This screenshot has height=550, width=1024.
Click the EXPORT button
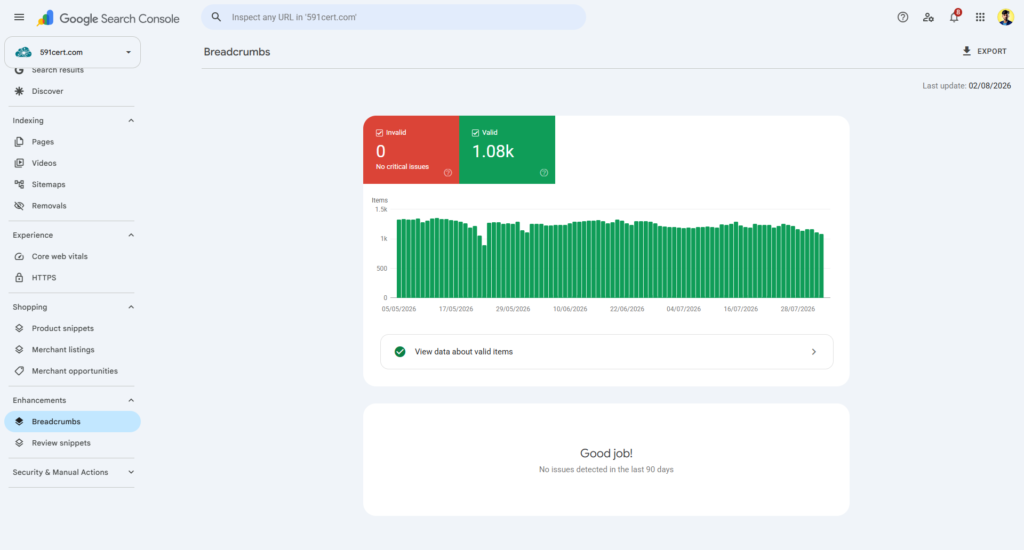[x=984, y=51]
